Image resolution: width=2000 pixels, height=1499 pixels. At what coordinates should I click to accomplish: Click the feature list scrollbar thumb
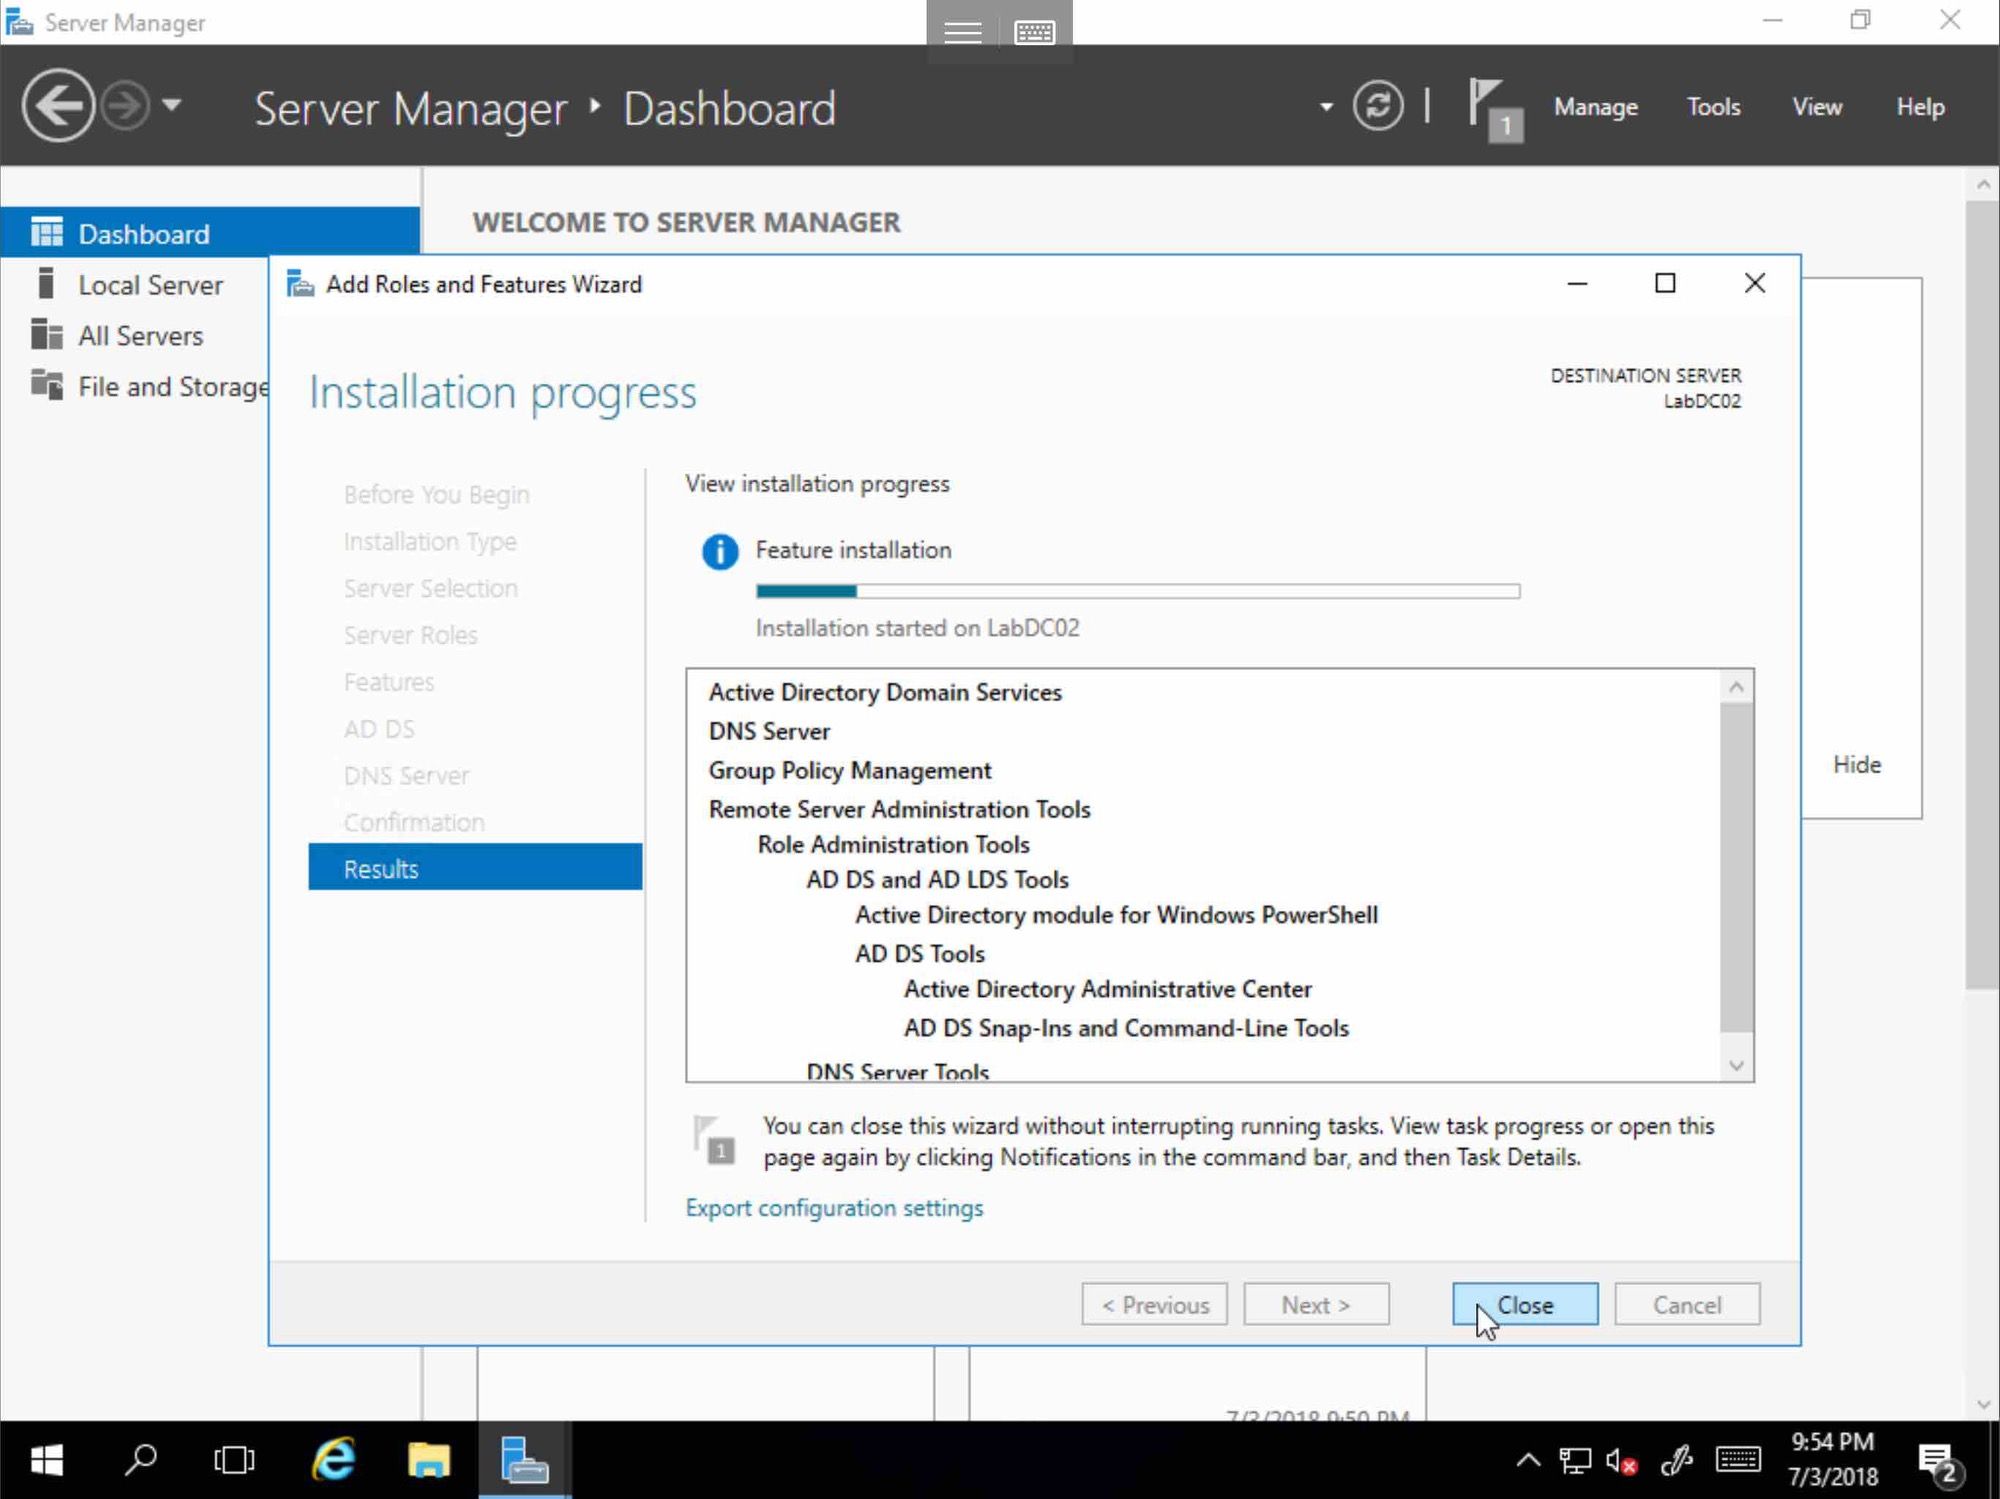1736,867
